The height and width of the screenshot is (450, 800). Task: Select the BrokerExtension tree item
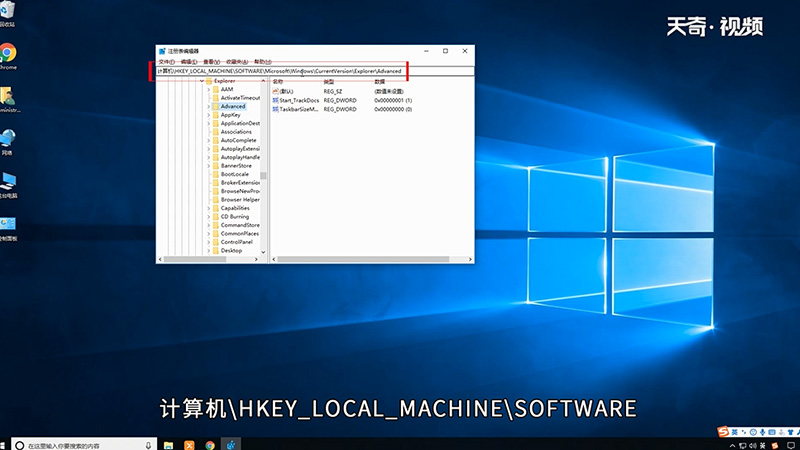point(240,183)
